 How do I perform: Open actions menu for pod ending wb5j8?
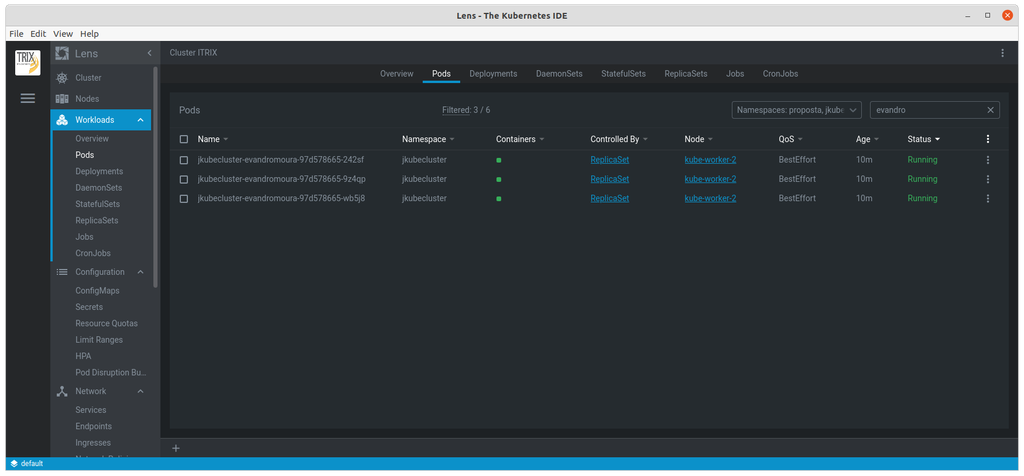click(x=987, y=198)
